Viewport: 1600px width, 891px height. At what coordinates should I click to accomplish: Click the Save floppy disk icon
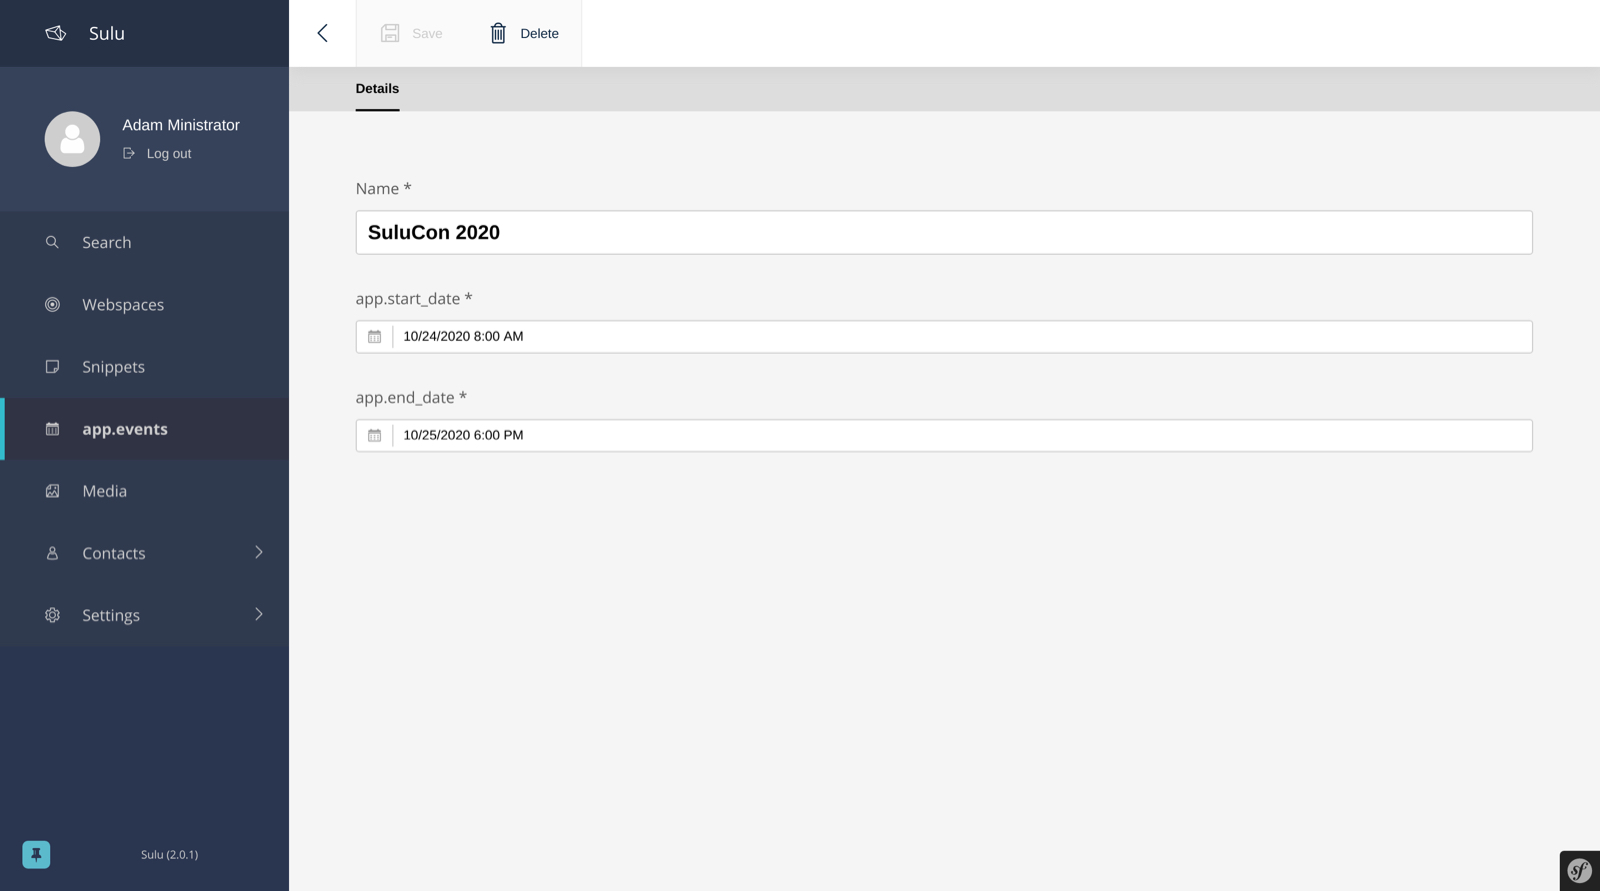click(390, 33)
